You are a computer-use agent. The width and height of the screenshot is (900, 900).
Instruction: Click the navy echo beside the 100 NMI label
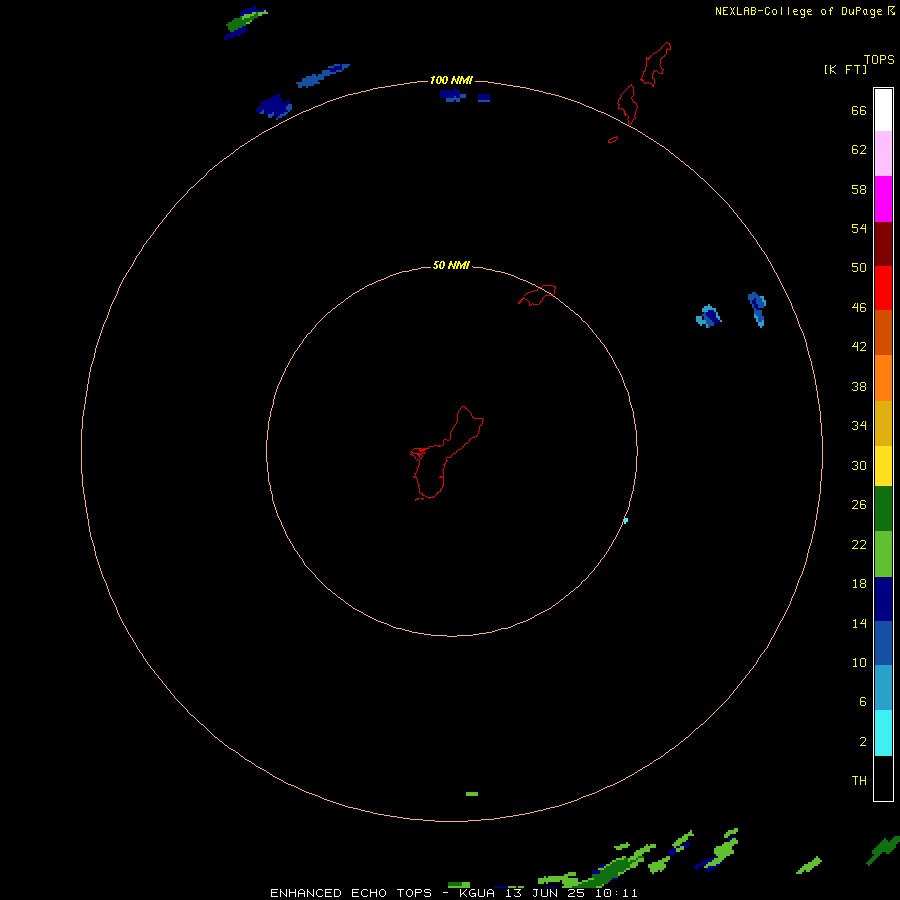(453, 95)
